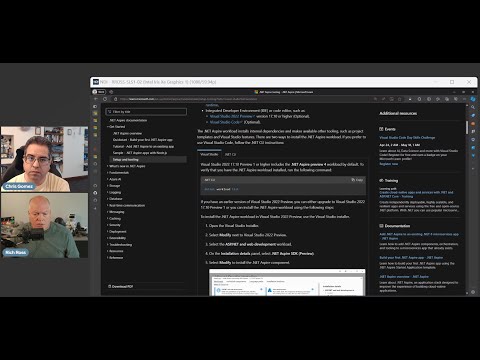Click the Filter by title input field
Viewport: 480px width, 360px height.
(x=146, y=112)
